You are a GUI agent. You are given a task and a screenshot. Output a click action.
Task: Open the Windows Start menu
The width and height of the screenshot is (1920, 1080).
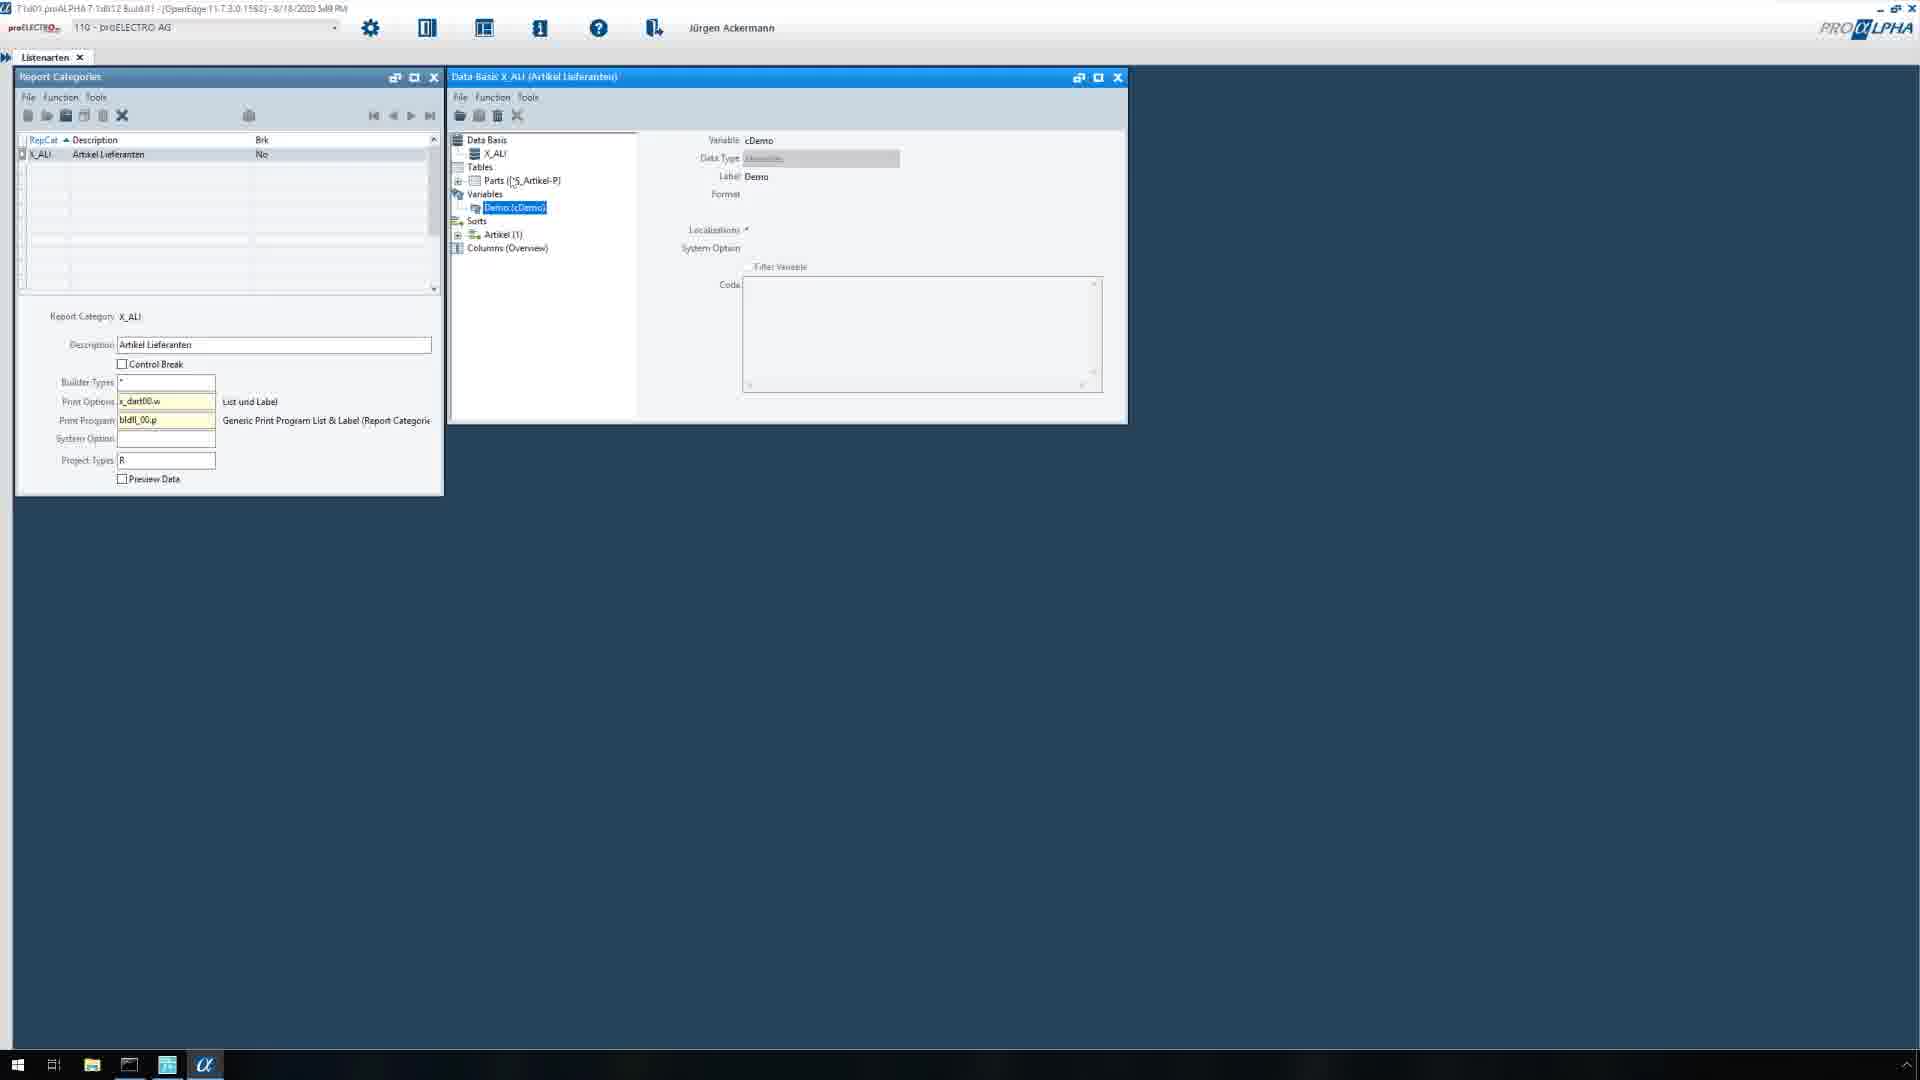pos(17,1065)
